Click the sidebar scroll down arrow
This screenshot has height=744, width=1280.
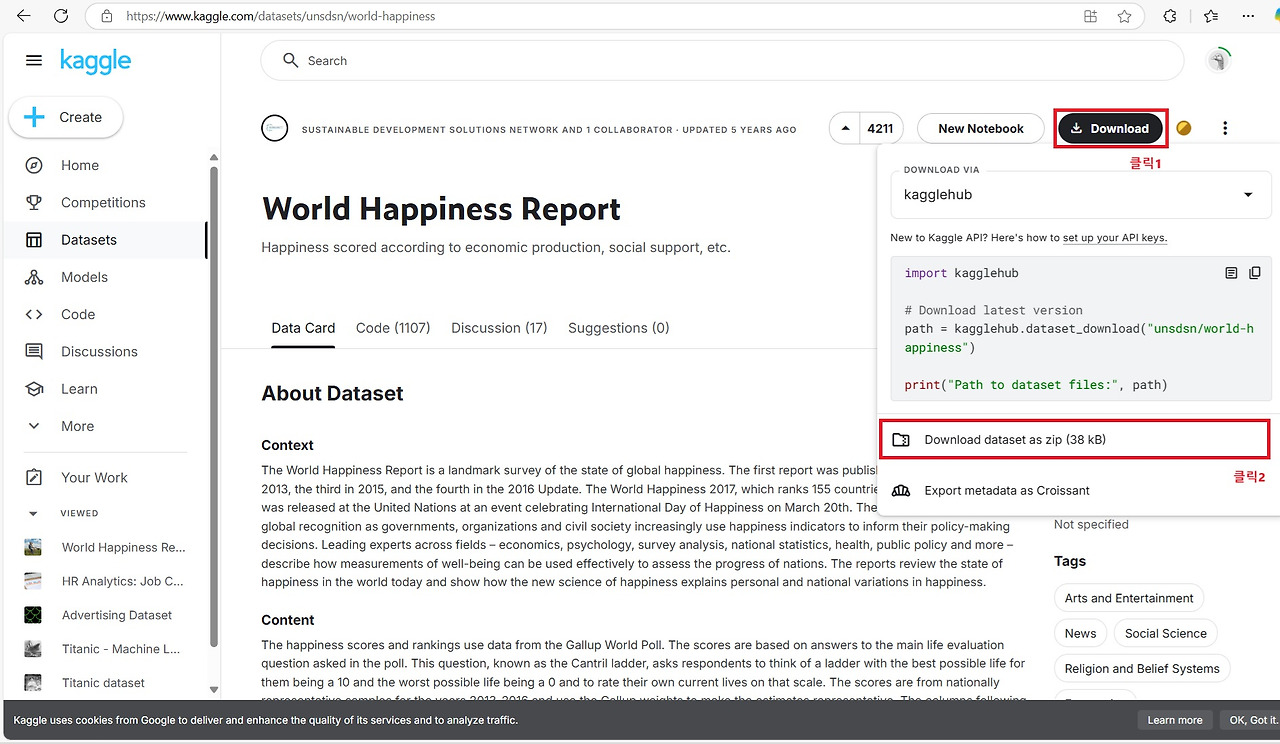click(214, 690)
